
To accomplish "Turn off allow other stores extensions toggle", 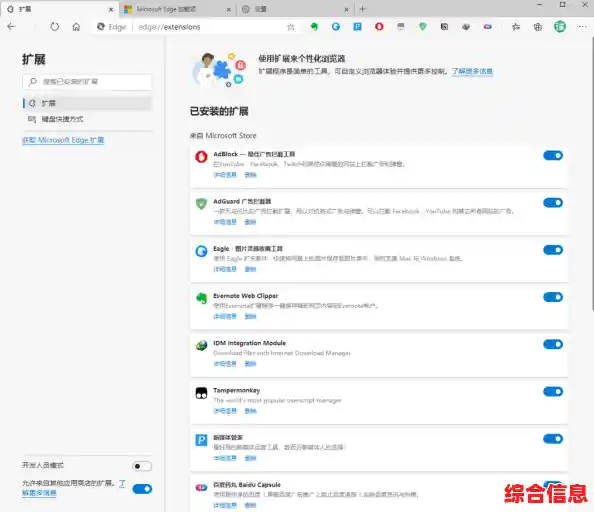I will point(142,489).
